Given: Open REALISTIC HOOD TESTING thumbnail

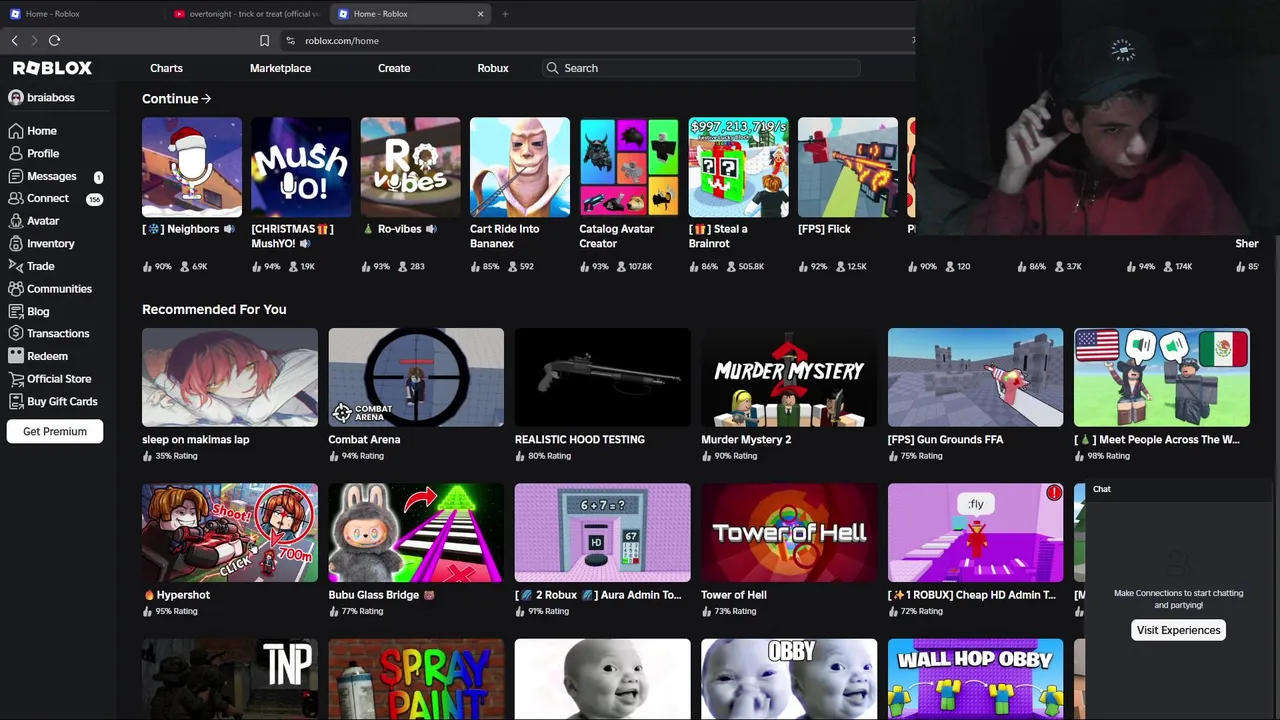Looking at the screenshot, I should [602, 377].
